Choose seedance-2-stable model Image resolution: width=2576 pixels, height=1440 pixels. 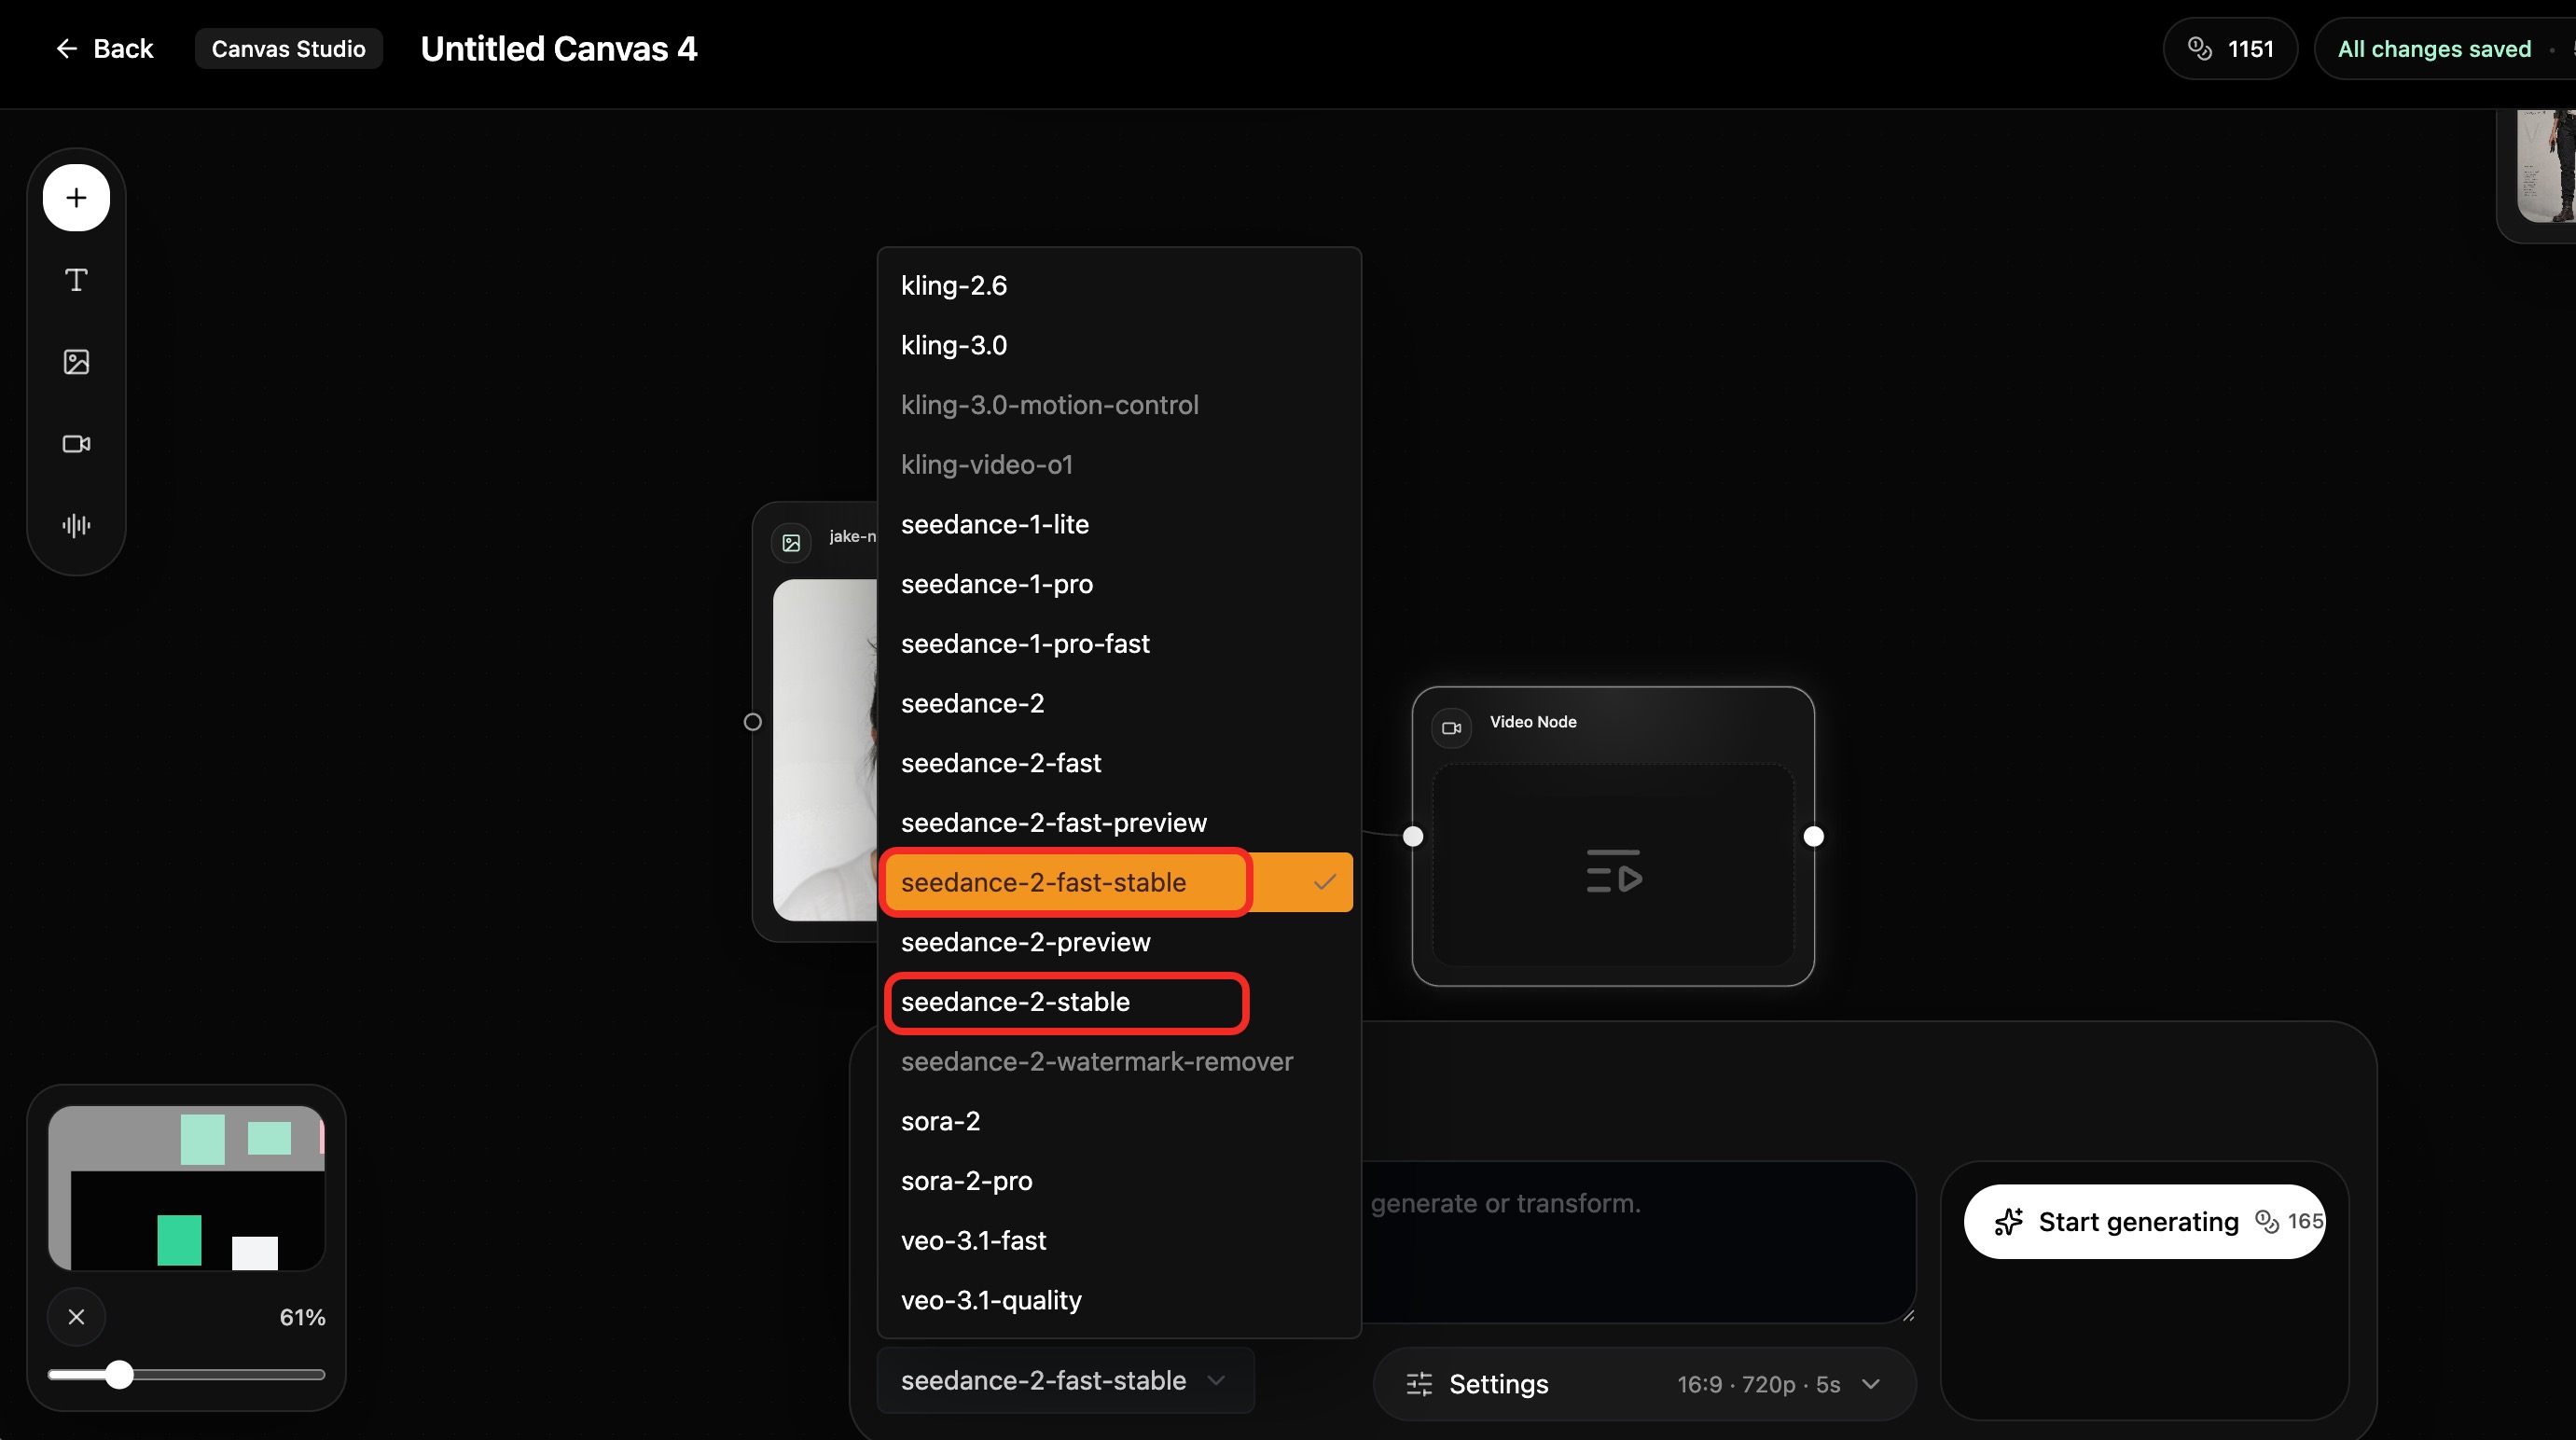[x=1119, y=1001]
